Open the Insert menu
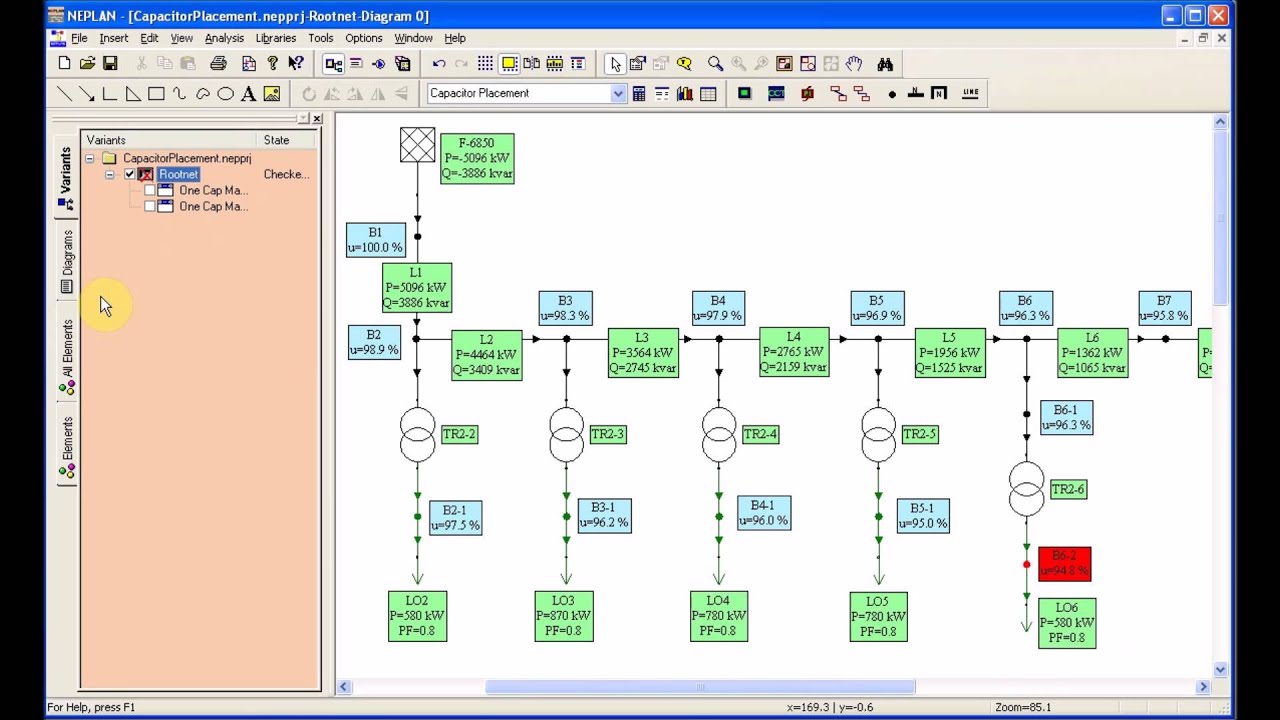The height and width of the screenshot is (720, 1280). [x=113, y=38]
